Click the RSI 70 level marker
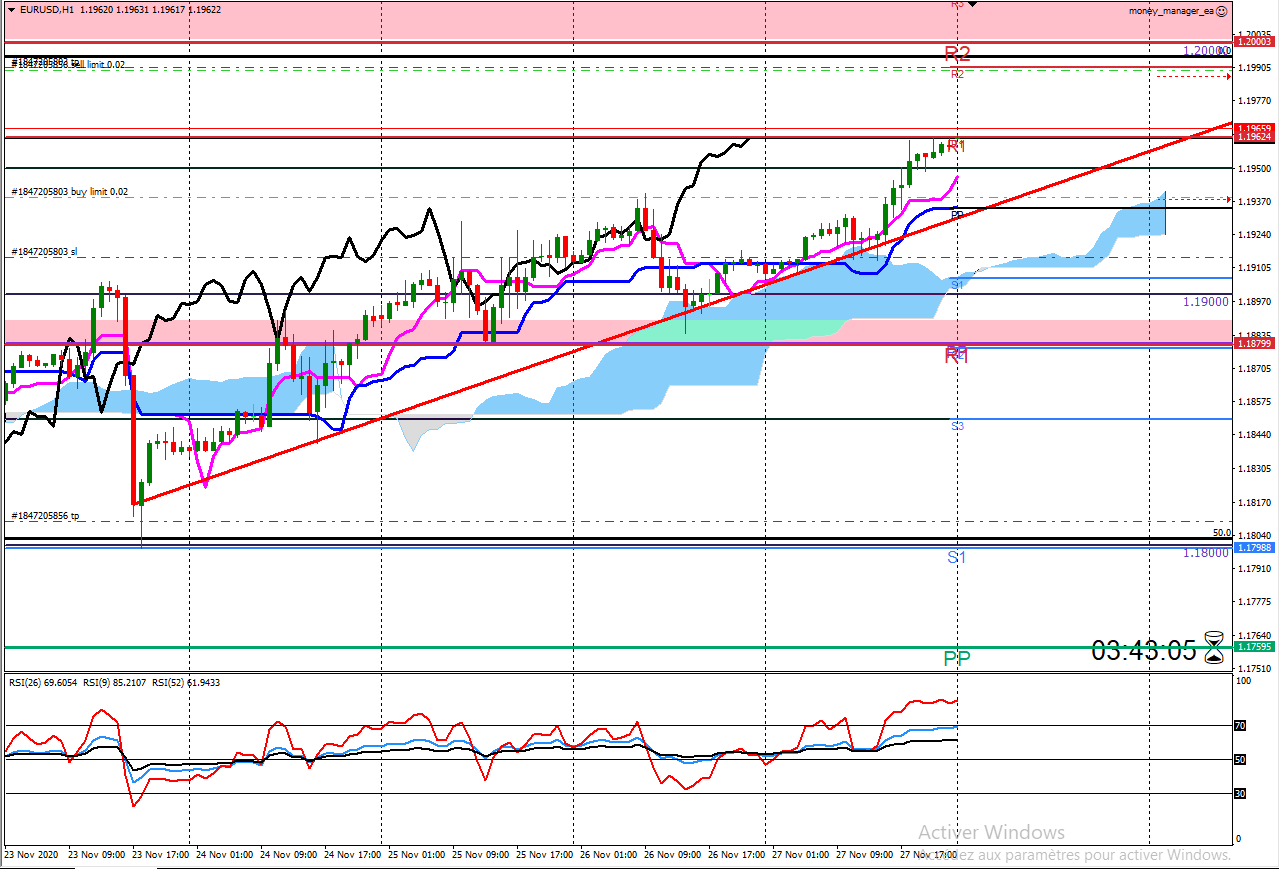1279x869 pixels. point(1240,726)
